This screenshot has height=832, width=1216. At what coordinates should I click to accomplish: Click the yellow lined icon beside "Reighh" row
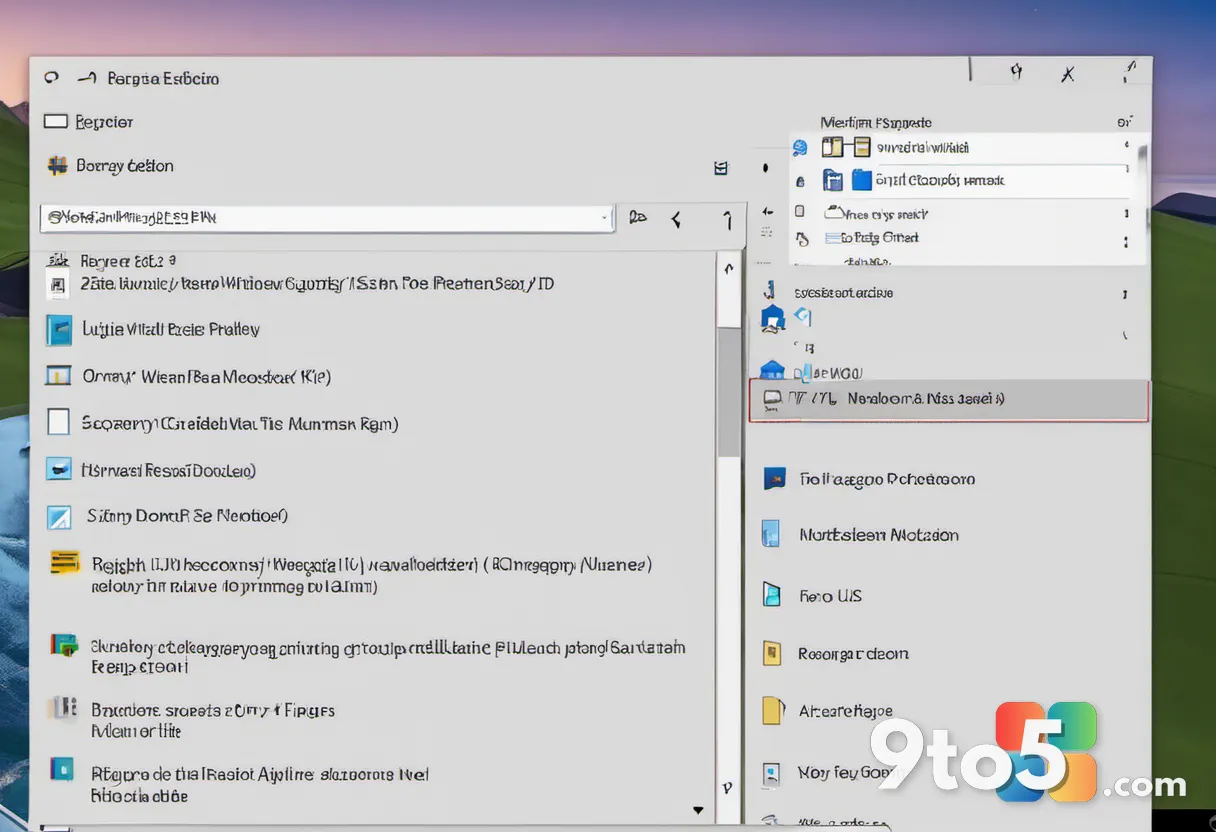coord(64,563)
